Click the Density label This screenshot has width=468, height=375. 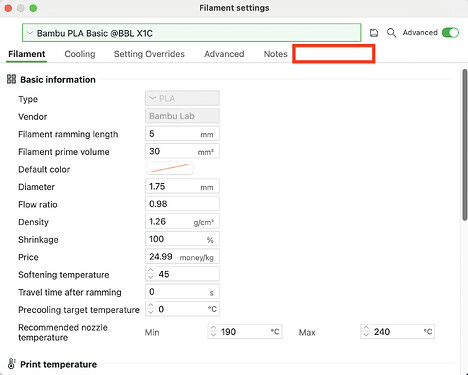33,222
